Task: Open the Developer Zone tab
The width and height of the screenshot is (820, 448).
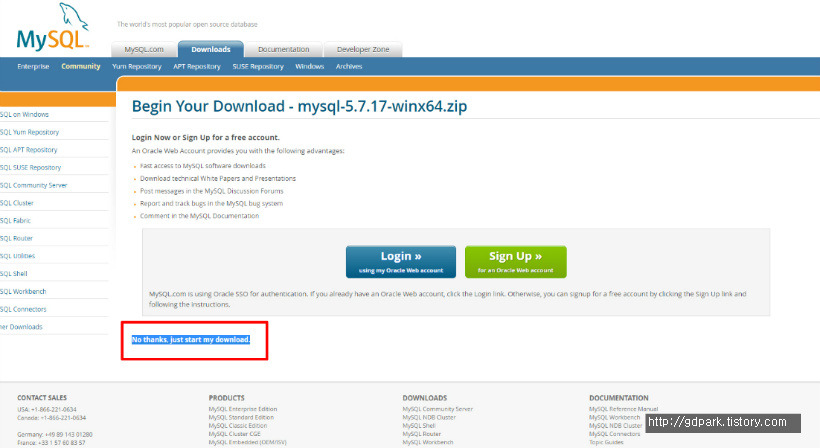Action: coord(363,49)
